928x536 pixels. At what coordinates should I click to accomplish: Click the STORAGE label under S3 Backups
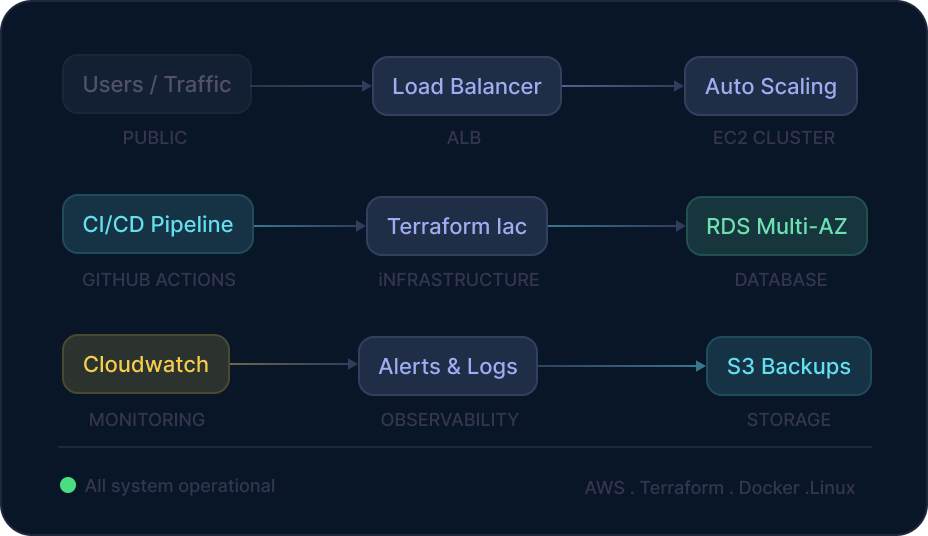(789, 420)
